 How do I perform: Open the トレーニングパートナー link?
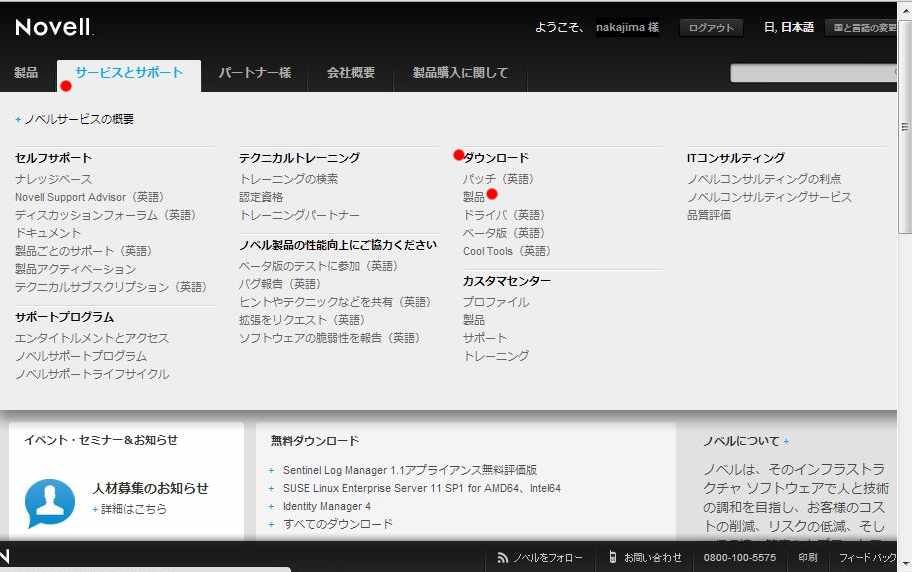300,215
